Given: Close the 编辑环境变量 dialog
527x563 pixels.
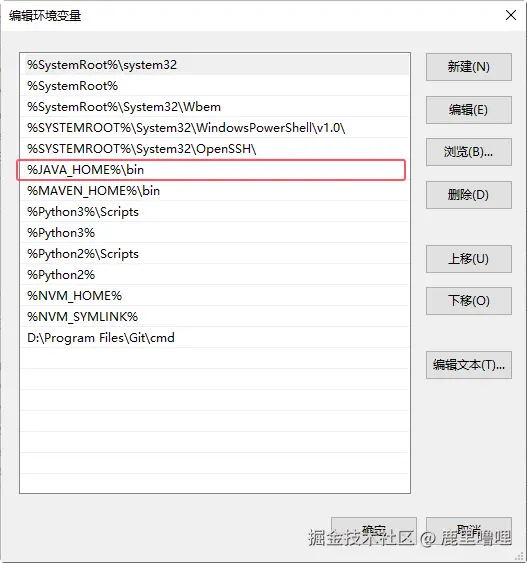Looking at the screenshot, I should (510, 15).
